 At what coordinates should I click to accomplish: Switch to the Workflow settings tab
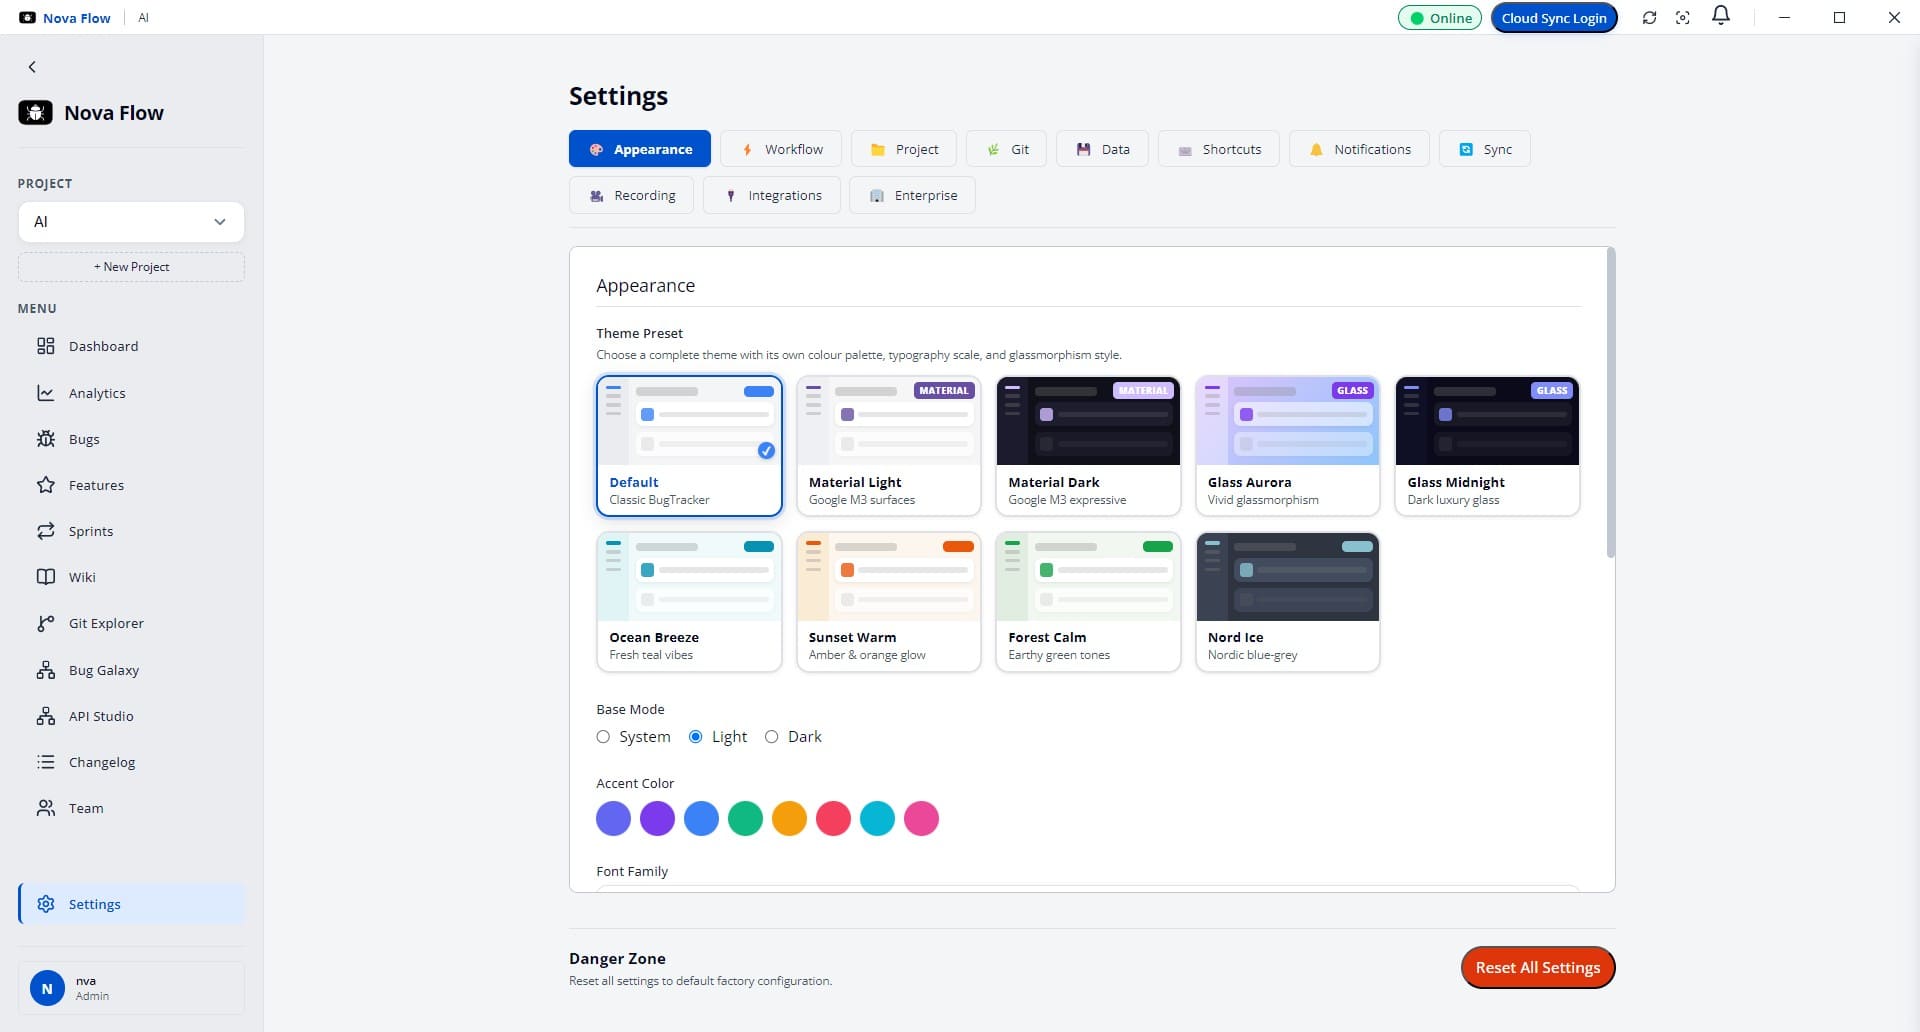(781, 149)
